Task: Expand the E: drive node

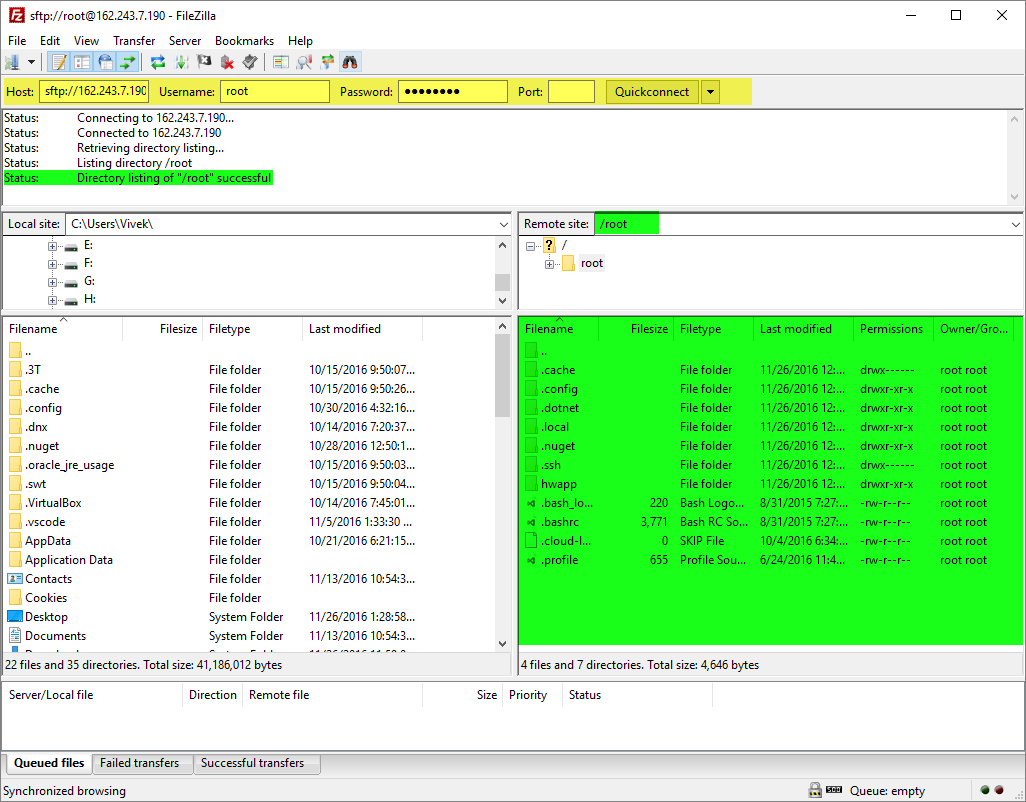Action: point(52,246)
